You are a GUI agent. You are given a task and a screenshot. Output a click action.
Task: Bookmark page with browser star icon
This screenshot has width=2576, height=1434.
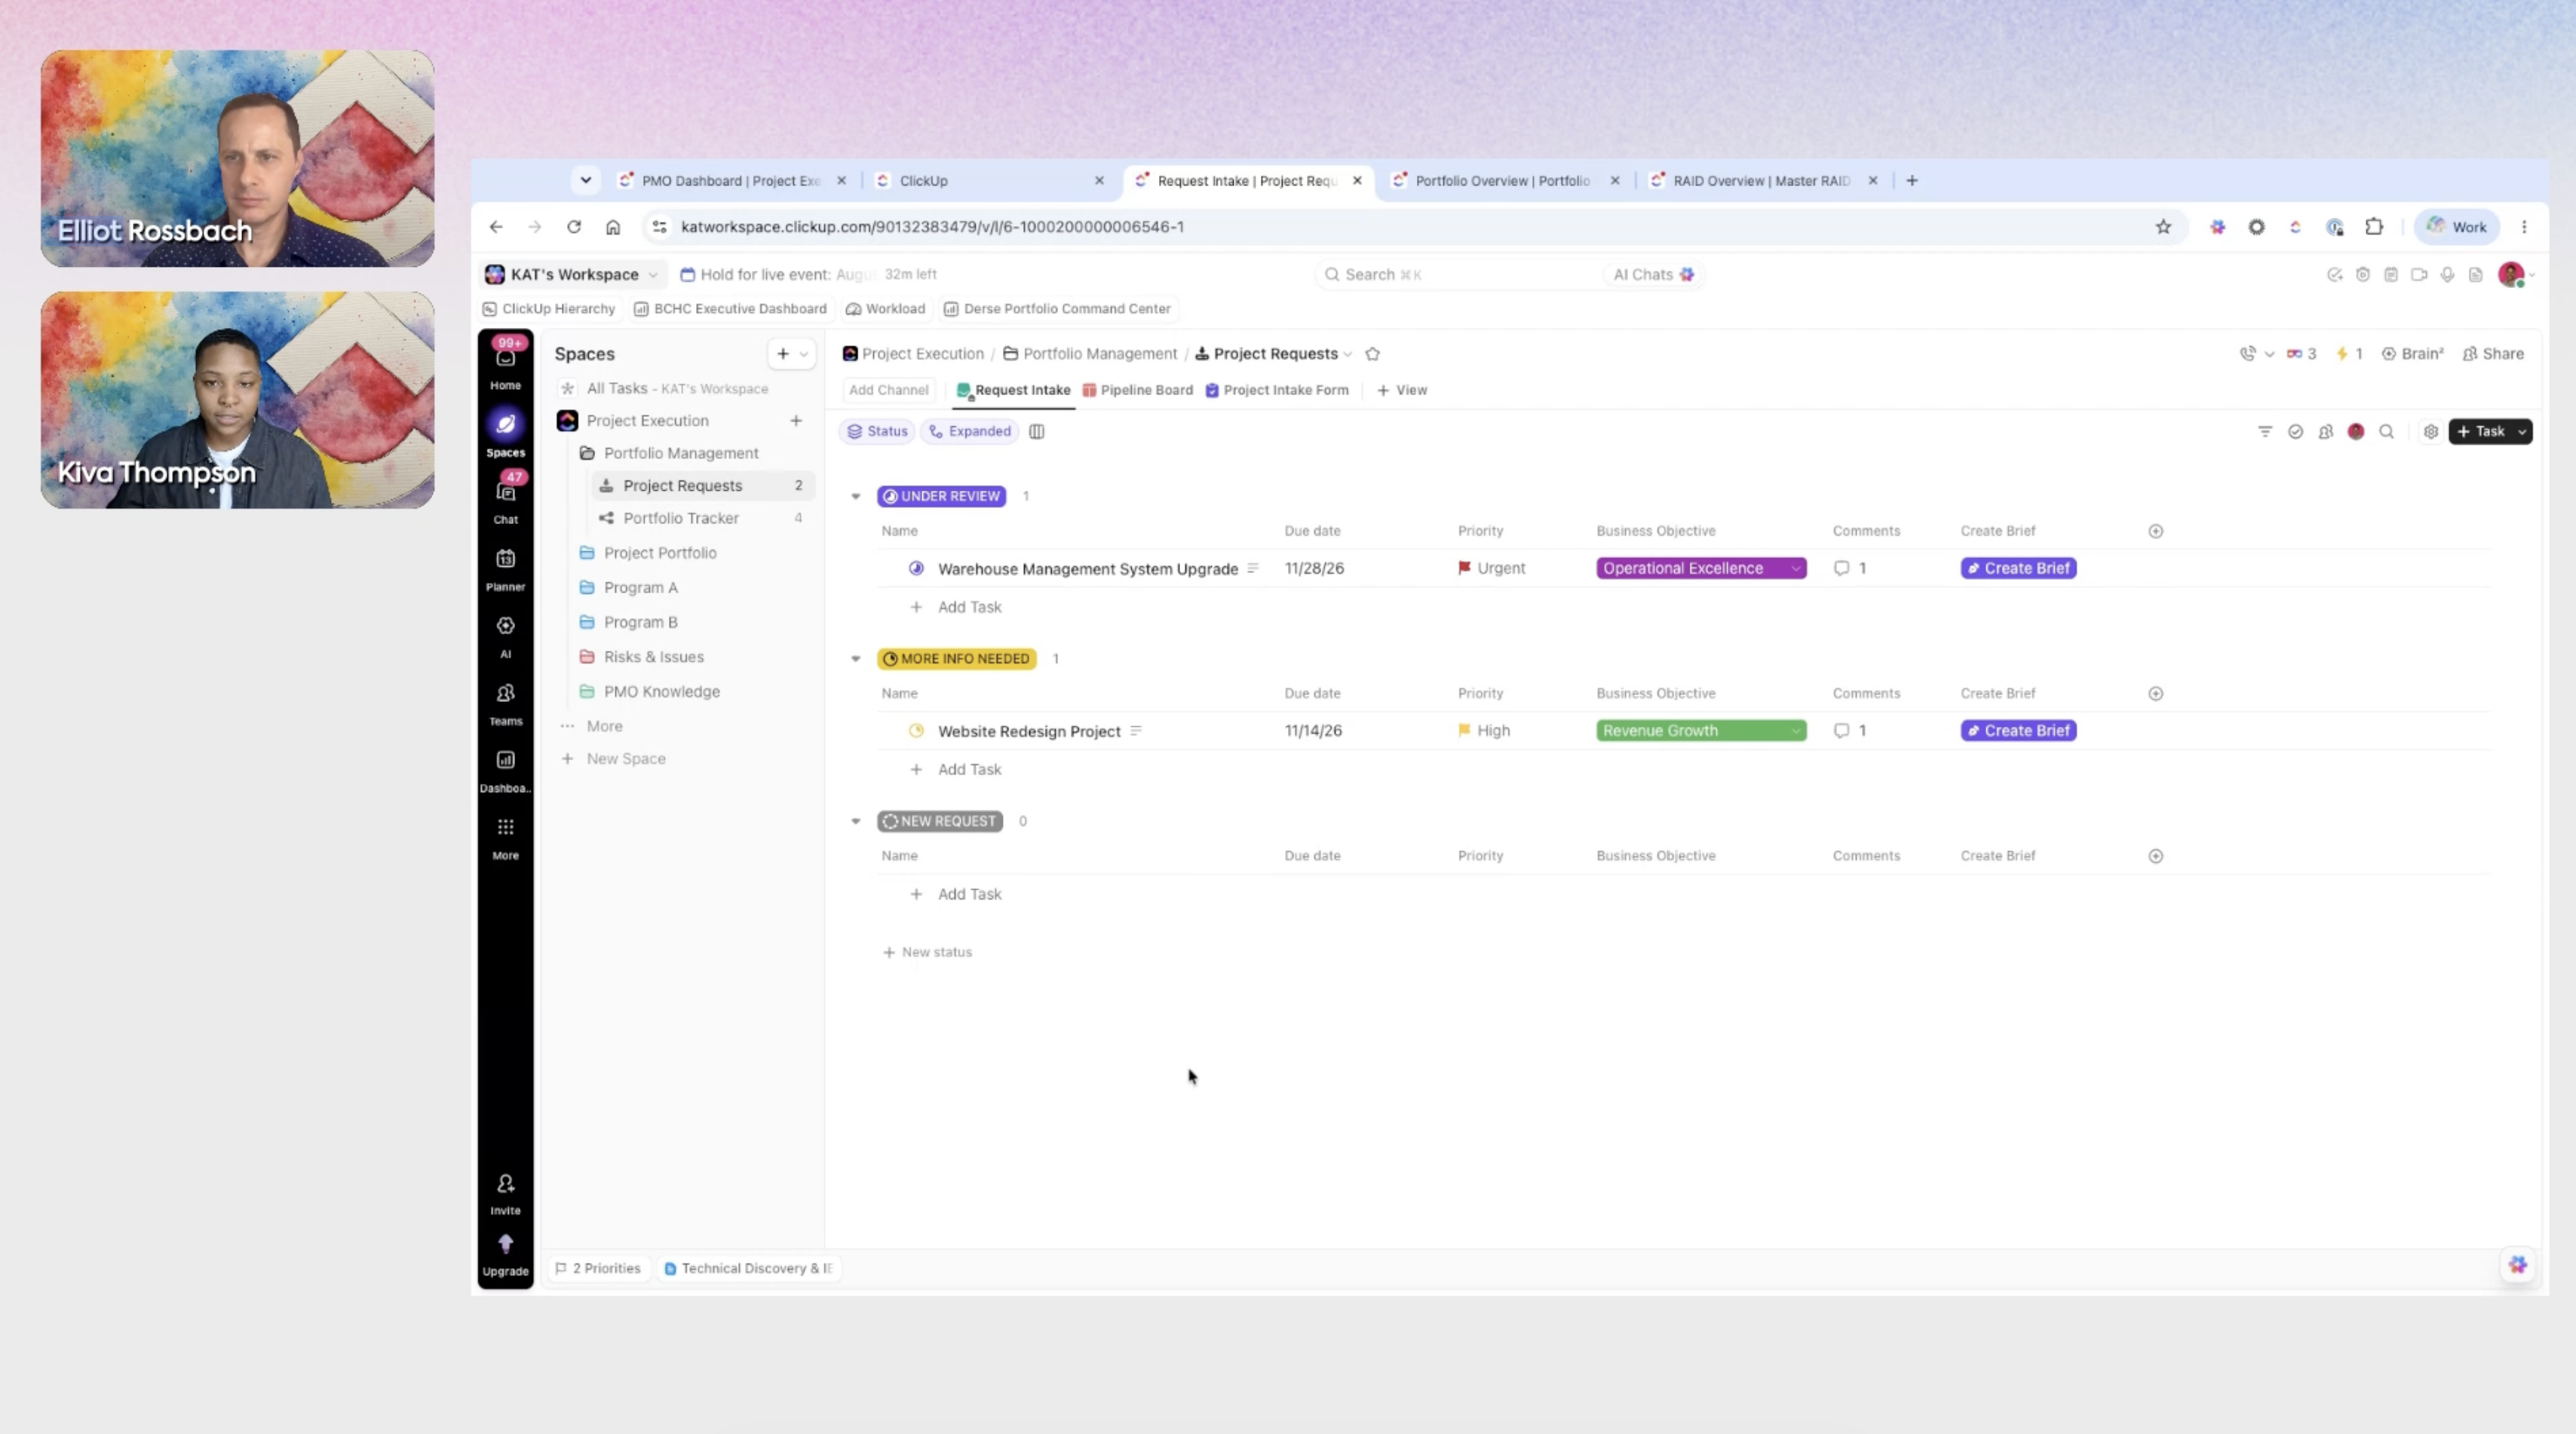tap(2163, 227)
